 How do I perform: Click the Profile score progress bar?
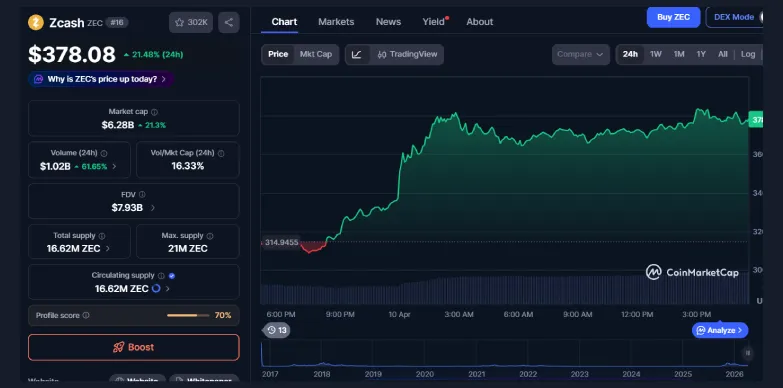click(188, 316)
